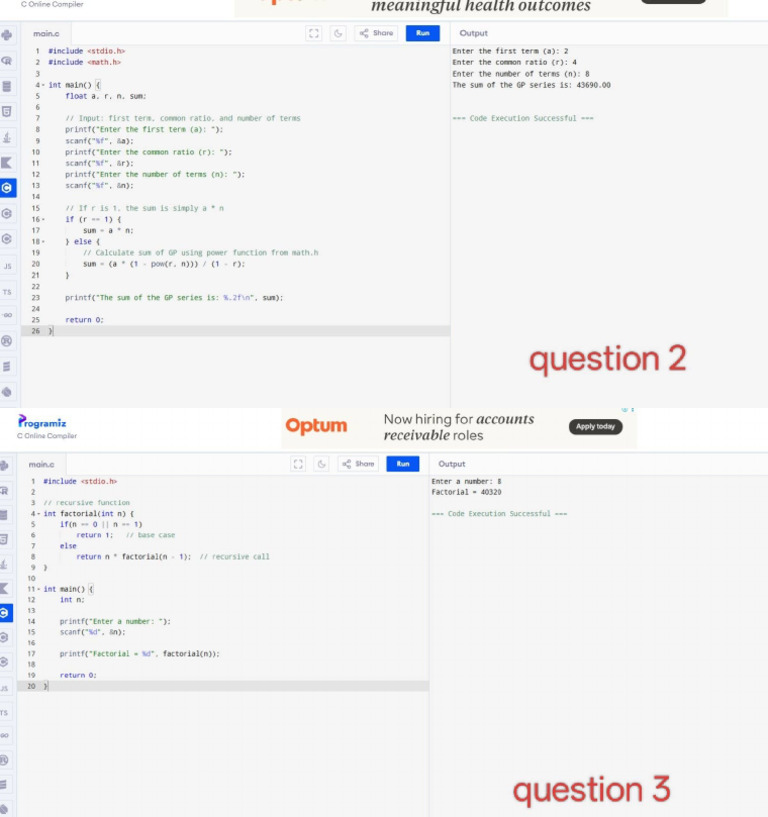This screenshot has width=768, height=817.
Task: Click closing brace on line 26, question 2
Action: coord(51,331)
